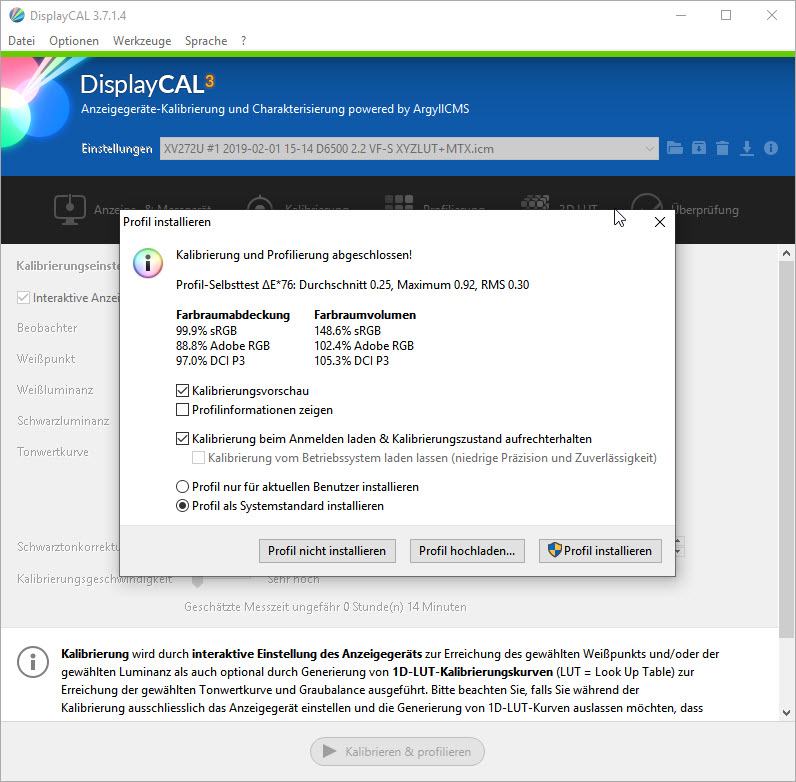Click the Weißpunkt label
Image resolution: width=796 pixels, height=782 pixels.
46,359
